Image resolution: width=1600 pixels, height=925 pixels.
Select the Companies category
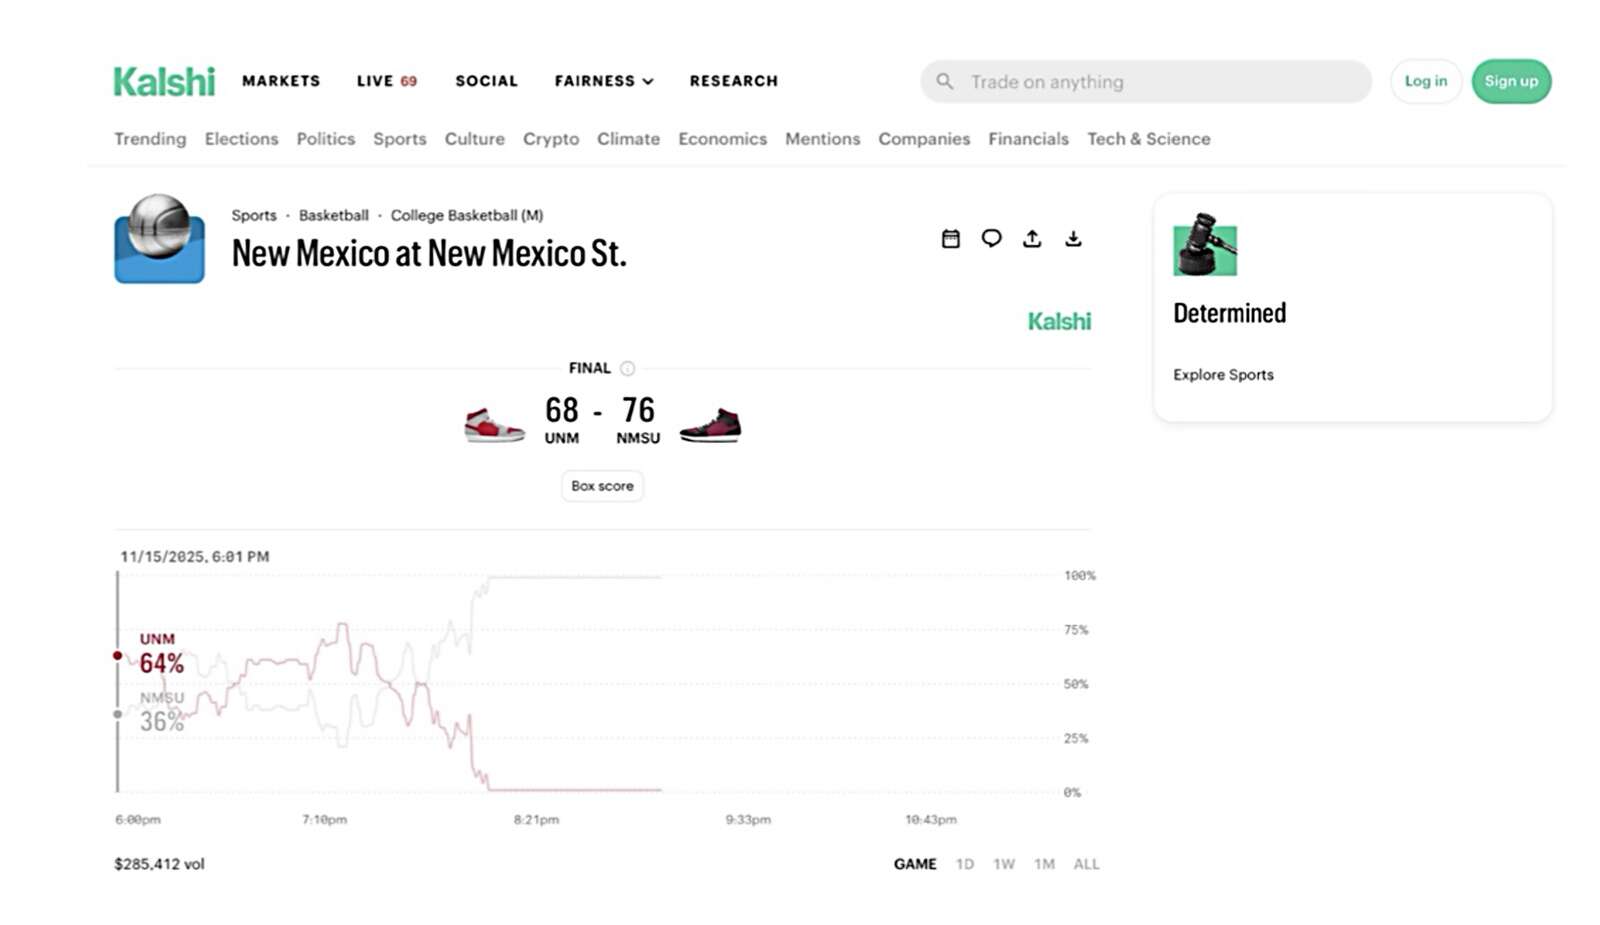point(924,139)
